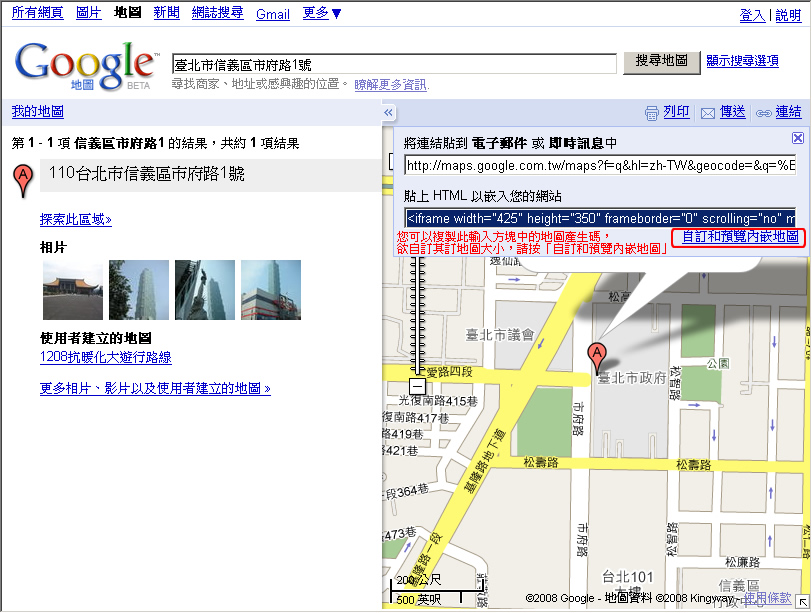The width and height of the screenshot is (812, 613).
Task: Open 新聞 in the top navigation
Action: point(166,12)
